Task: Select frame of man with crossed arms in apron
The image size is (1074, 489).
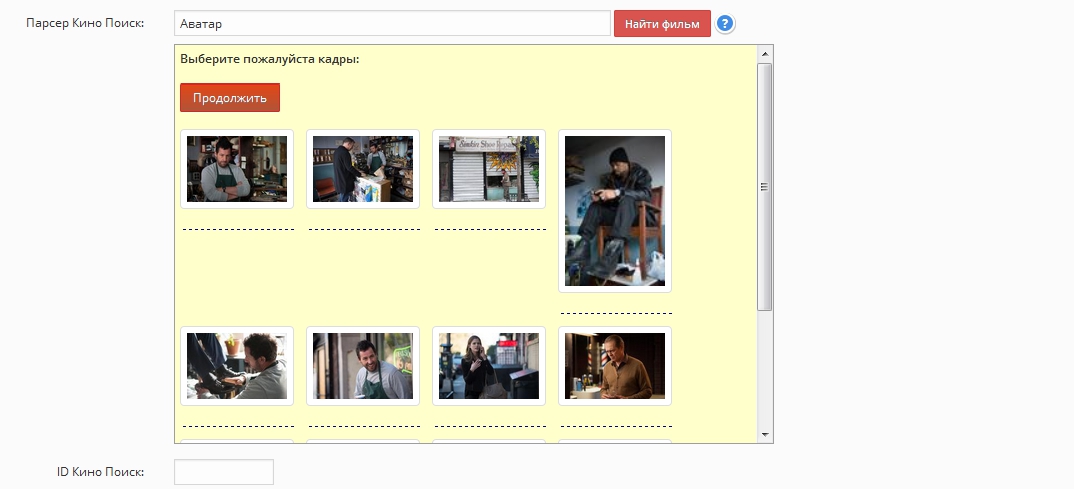Action: [x=237, y=168]
